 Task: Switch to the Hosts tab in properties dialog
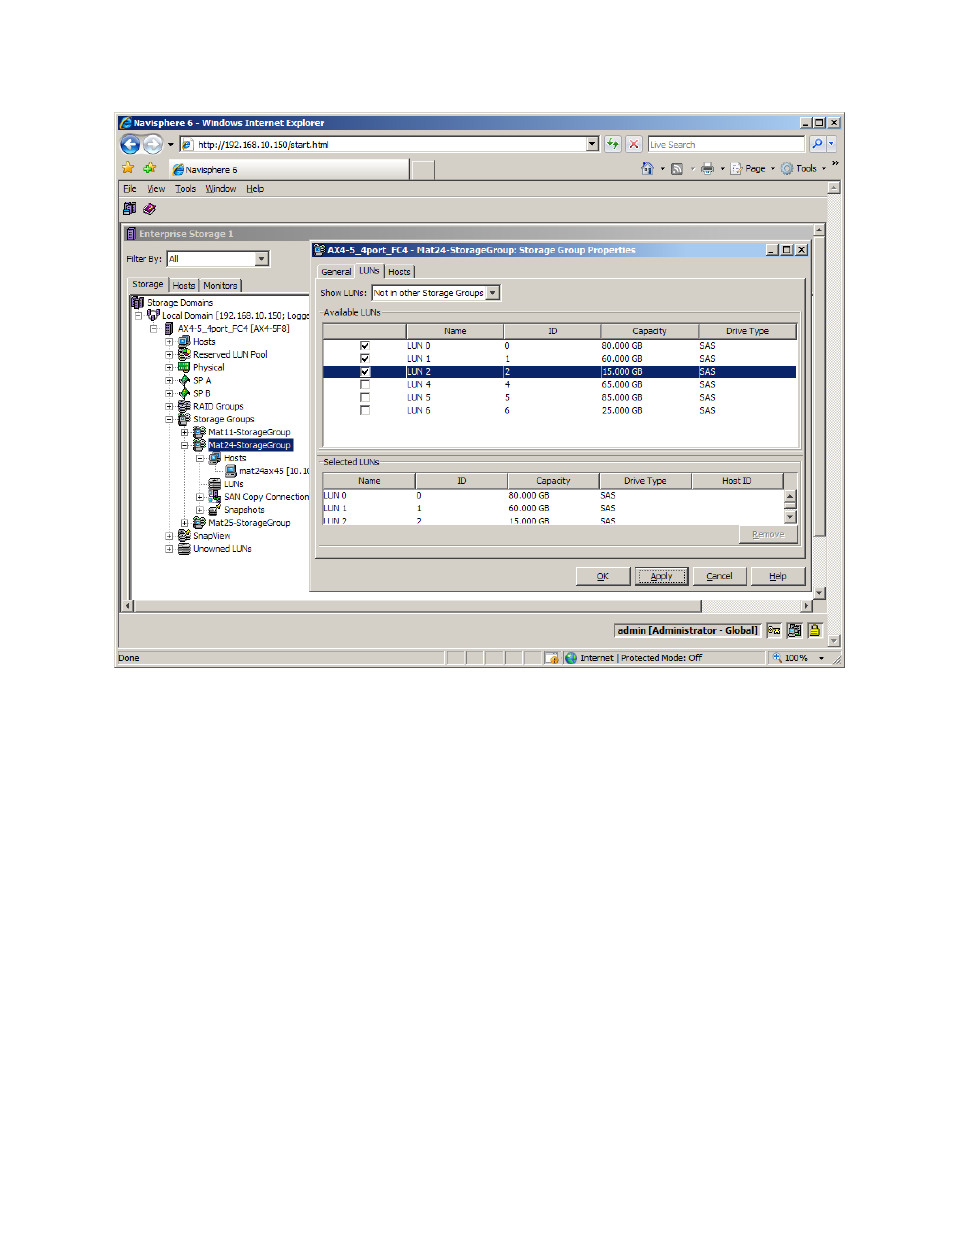point(399,272)
